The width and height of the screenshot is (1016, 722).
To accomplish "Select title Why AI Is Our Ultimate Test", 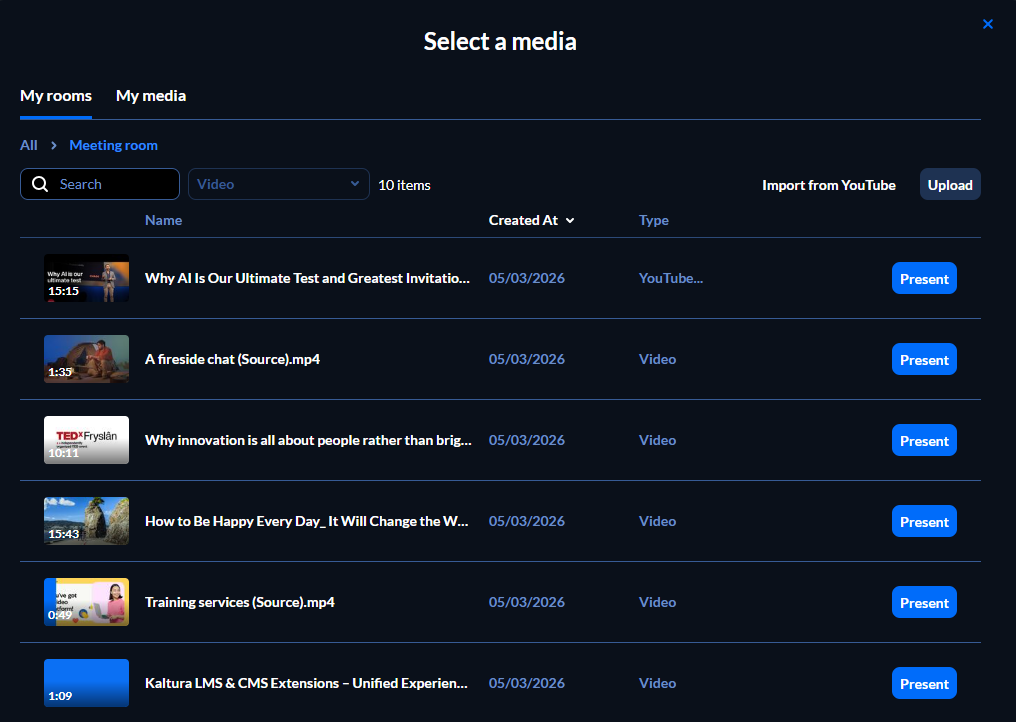I will pyautogui.click(x=307, y=278).
